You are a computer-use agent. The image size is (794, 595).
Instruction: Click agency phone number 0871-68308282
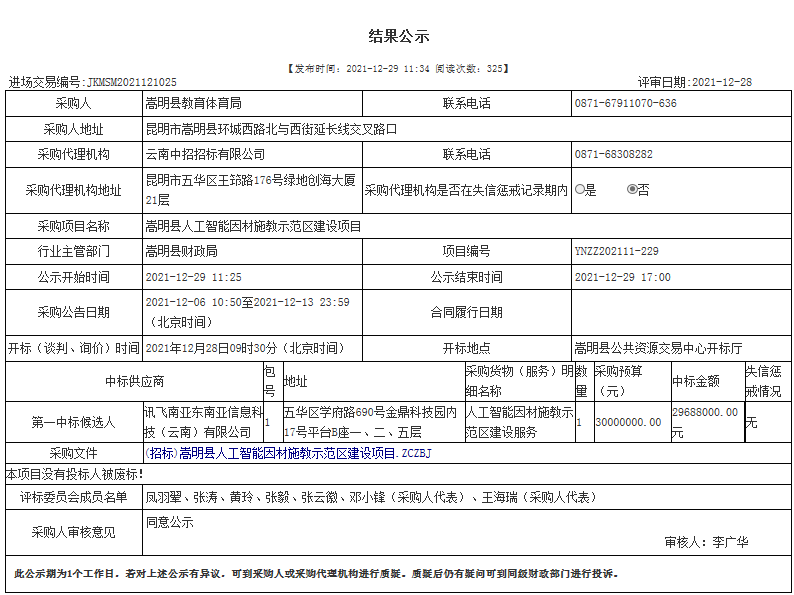coord(613,154)
